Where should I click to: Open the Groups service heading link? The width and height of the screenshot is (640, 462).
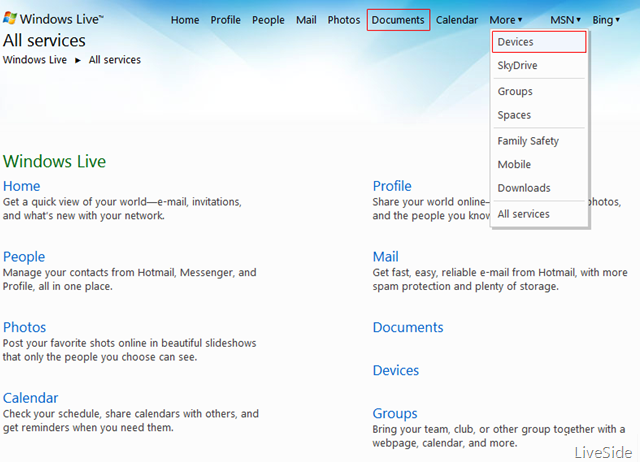pos(395,414)
